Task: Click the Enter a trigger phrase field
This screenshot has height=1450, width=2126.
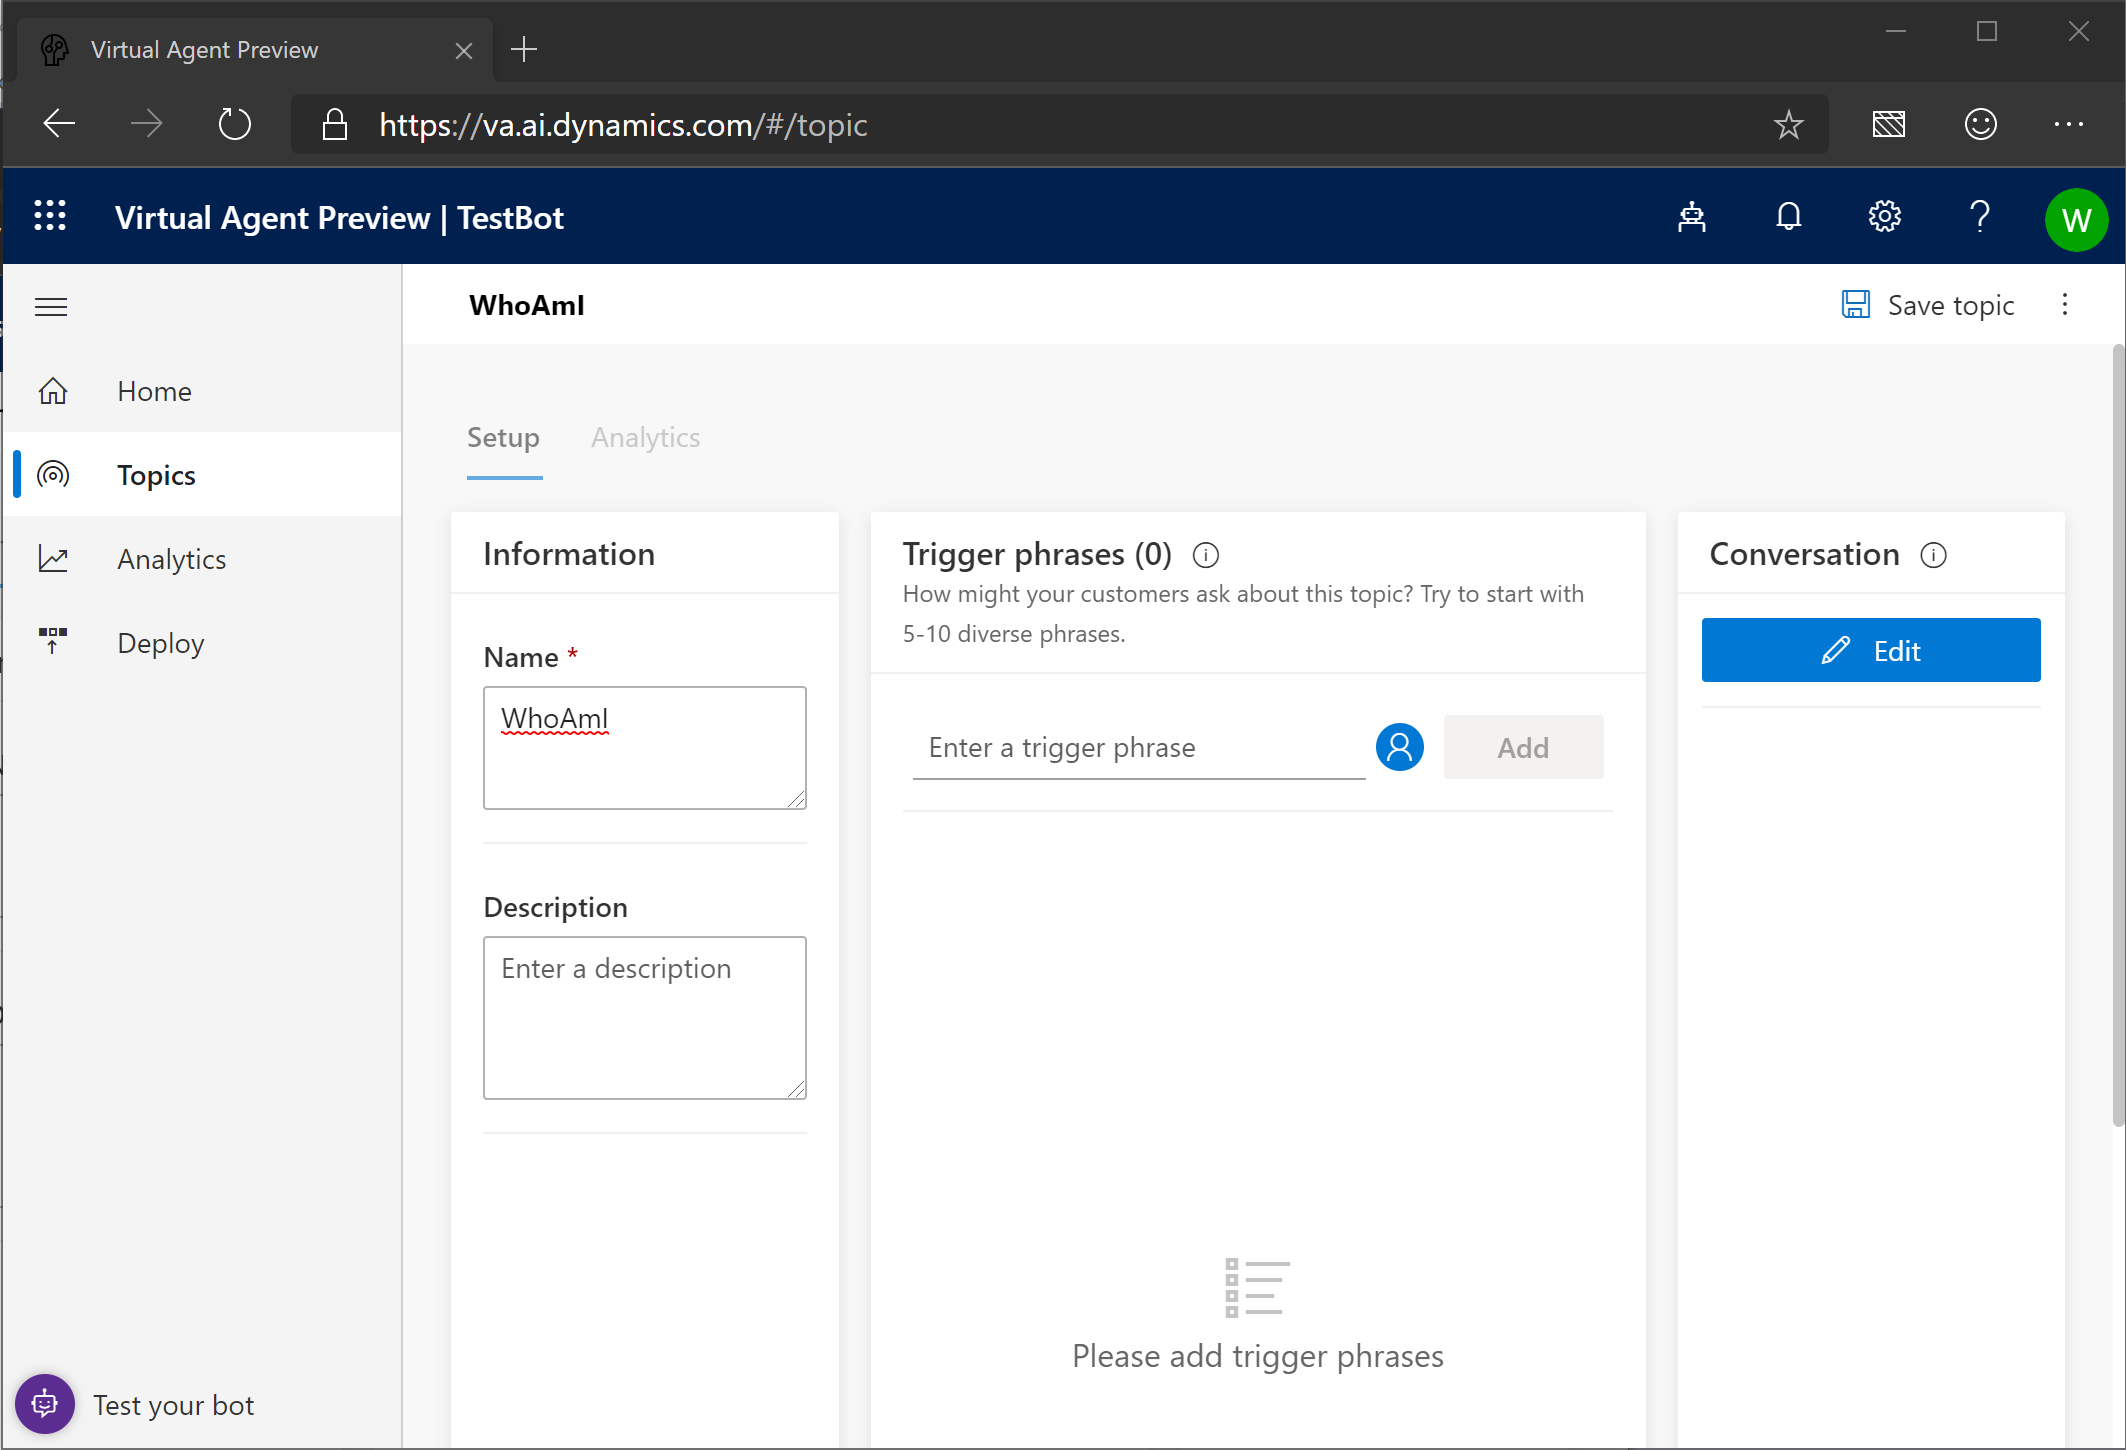Action: [1138, 748]
